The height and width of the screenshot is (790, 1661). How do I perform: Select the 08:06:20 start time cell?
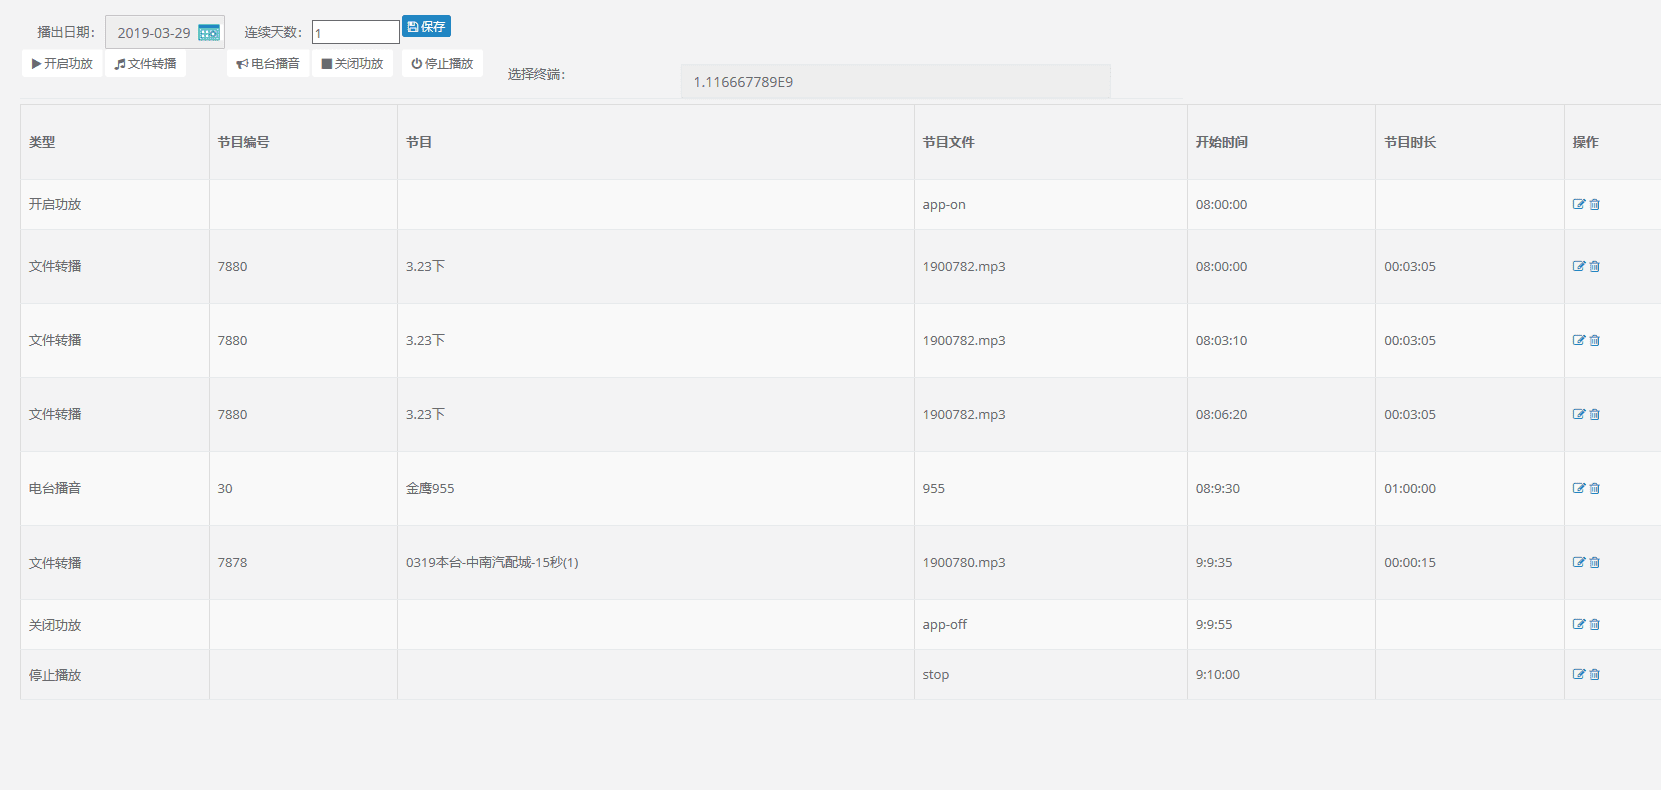click(1281, 414)
